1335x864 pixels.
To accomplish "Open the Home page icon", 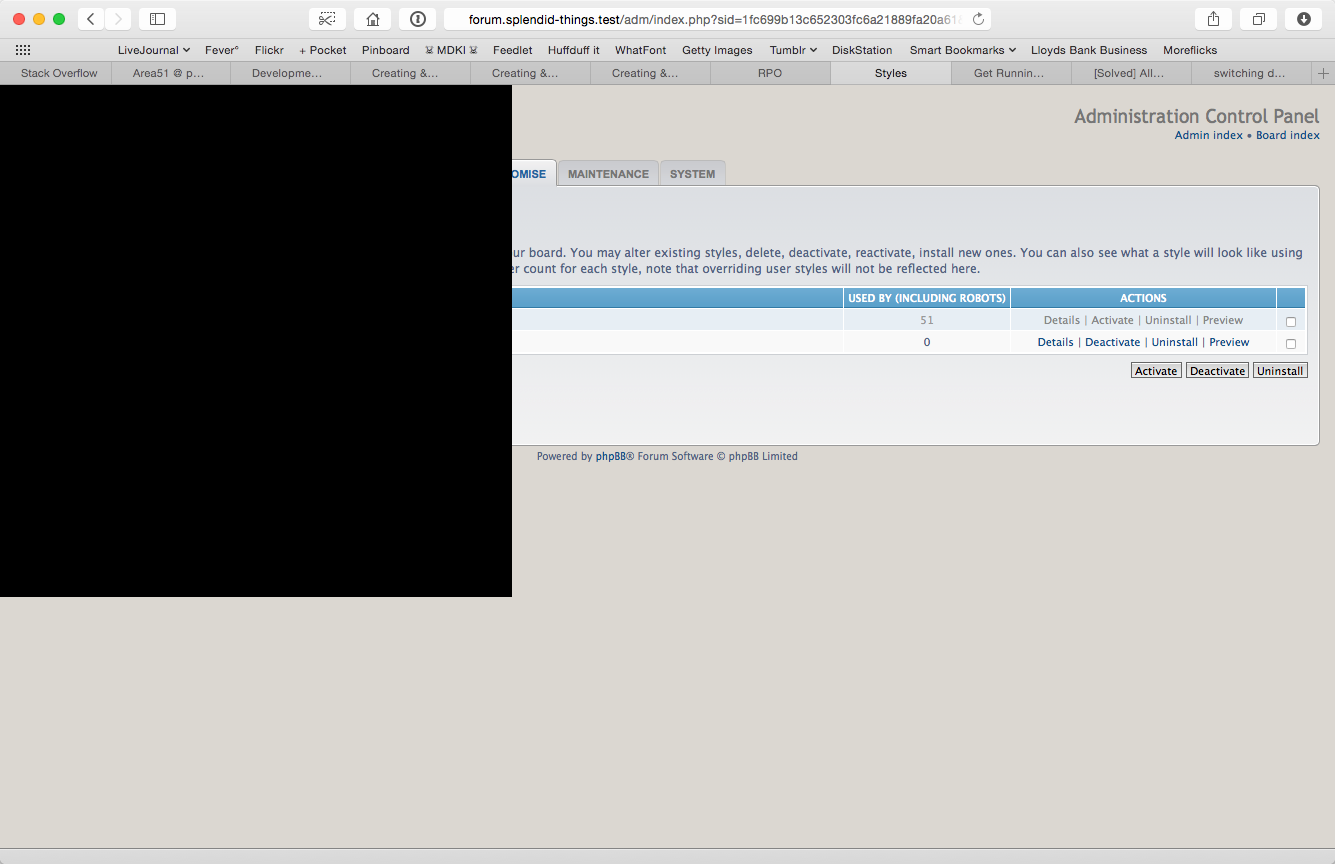I will (372, 19).
